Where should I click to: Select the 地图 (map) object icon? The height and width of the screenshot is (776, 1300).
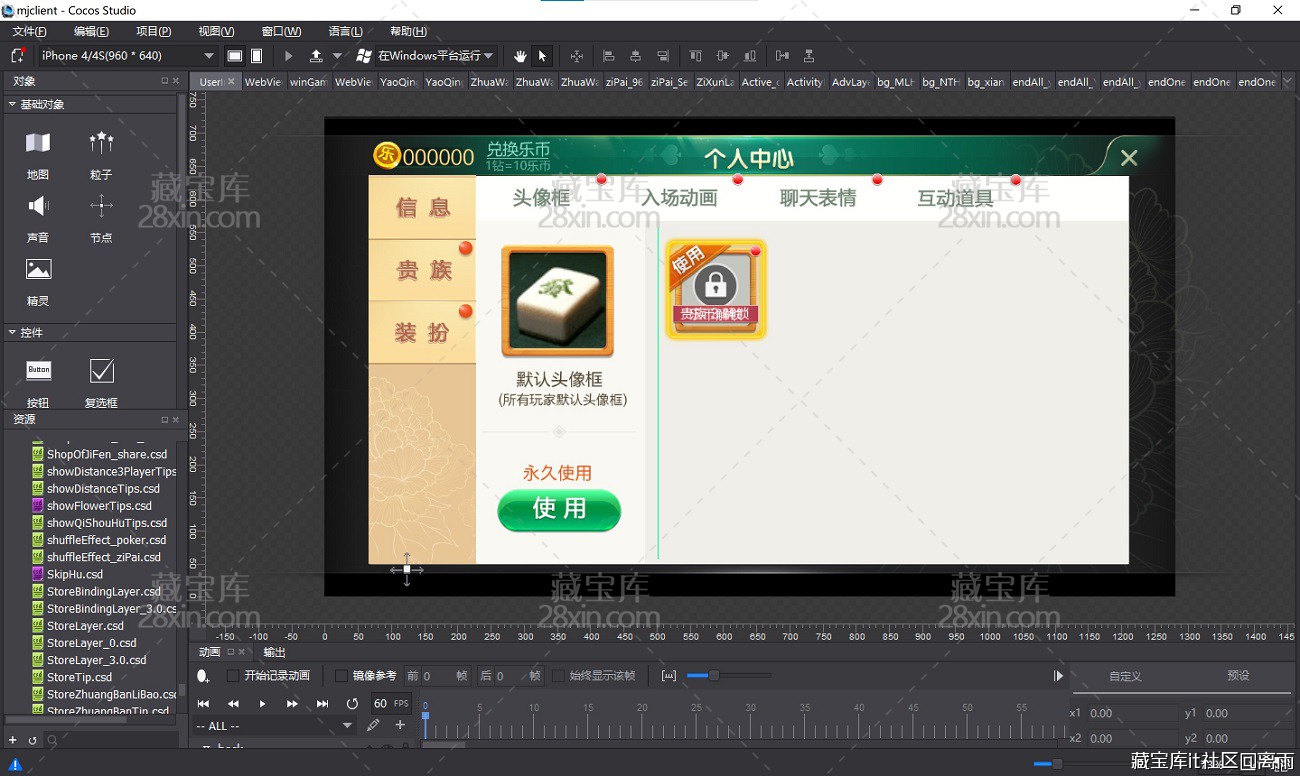click(38, 144)
